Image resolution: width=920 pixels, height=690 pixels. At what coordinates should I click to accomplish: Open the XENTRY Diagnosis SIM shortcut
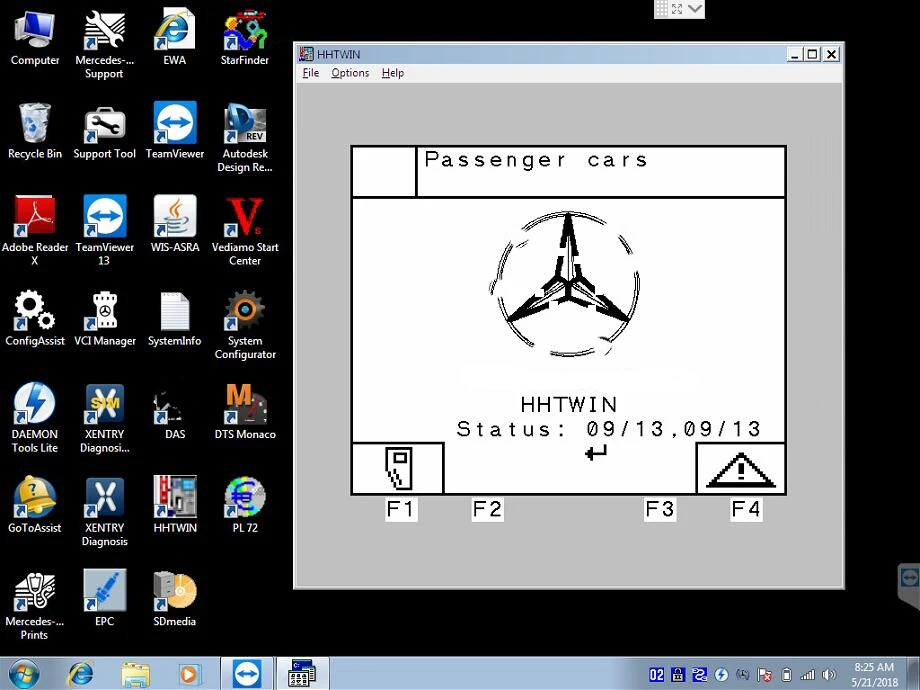(104, 419)
